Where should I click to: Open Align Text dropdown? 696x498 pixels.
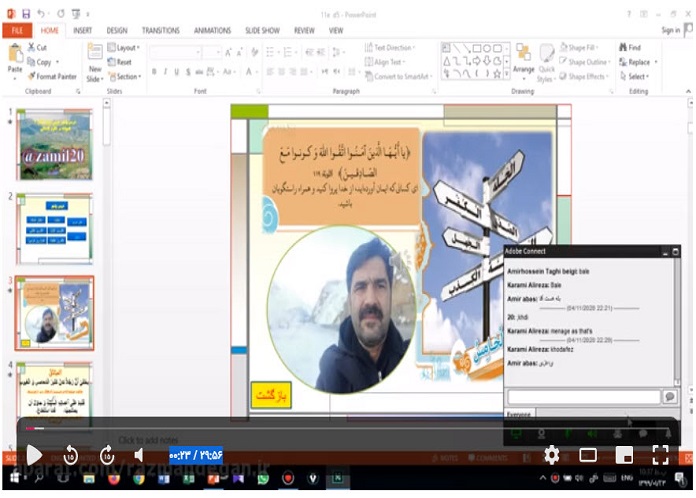pyautogui.click(x=385, y=62)
